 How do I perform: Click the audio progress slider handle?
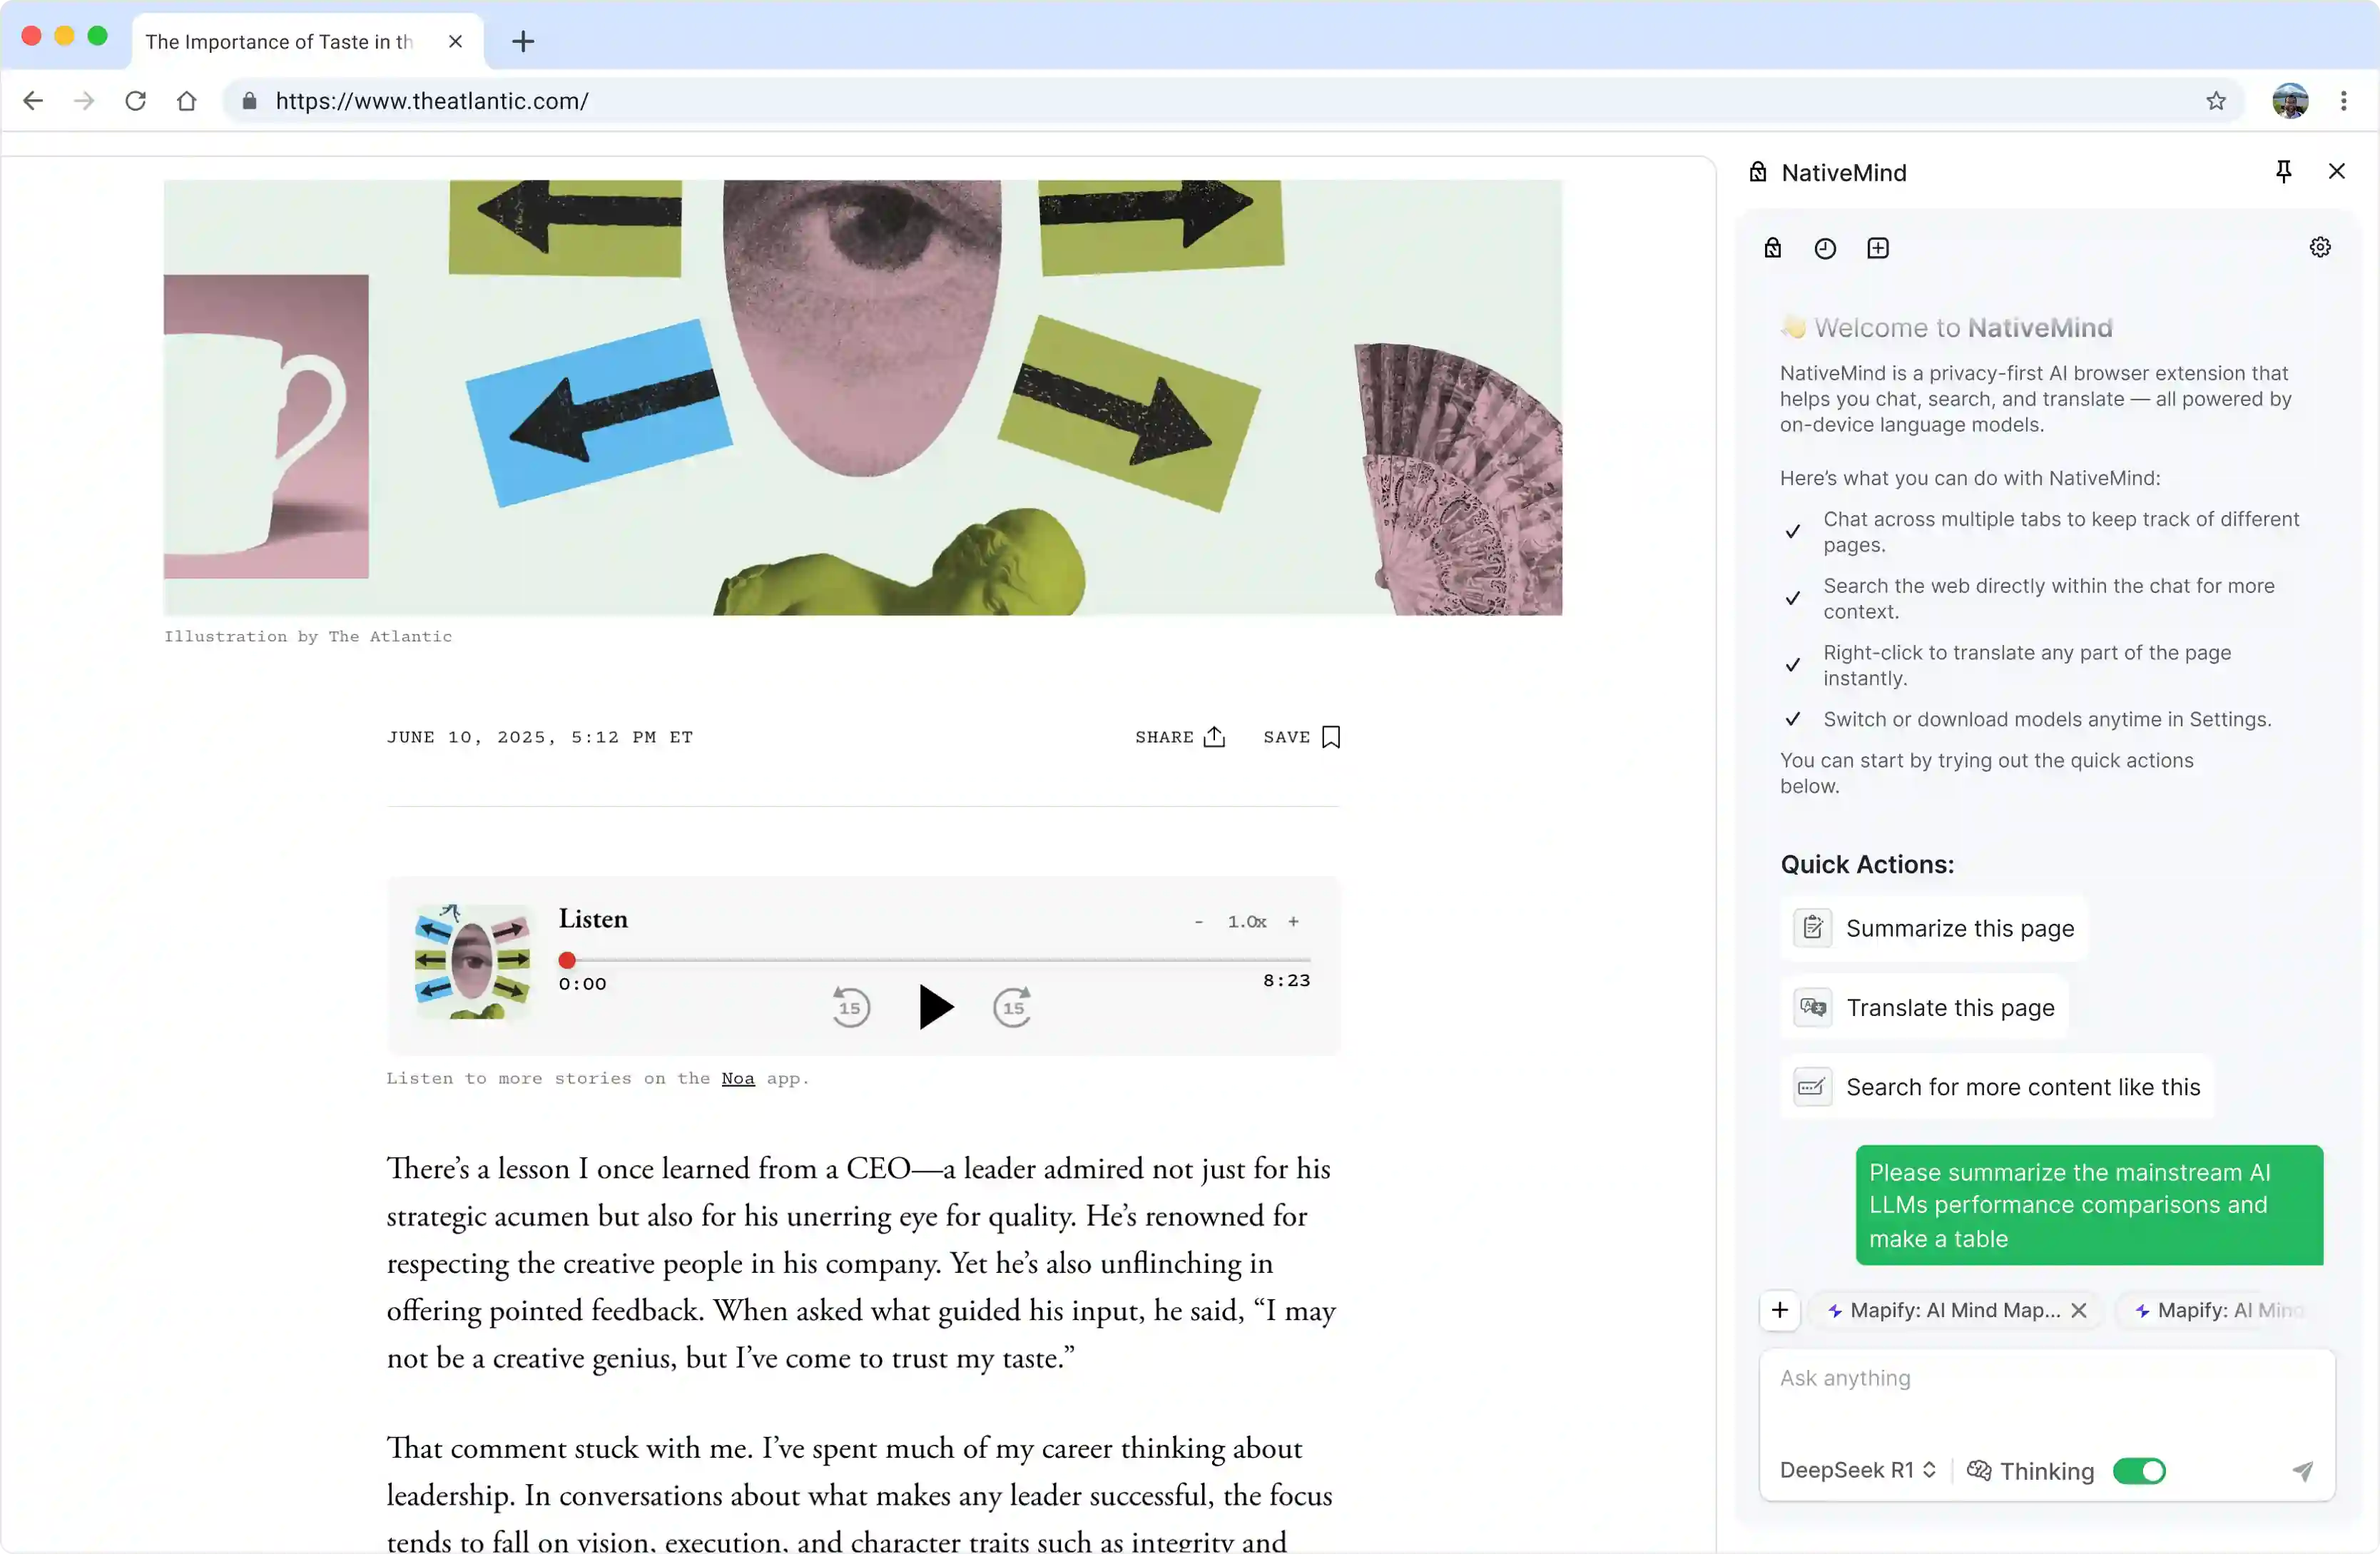pyautogui.click(x=567, y=960)
